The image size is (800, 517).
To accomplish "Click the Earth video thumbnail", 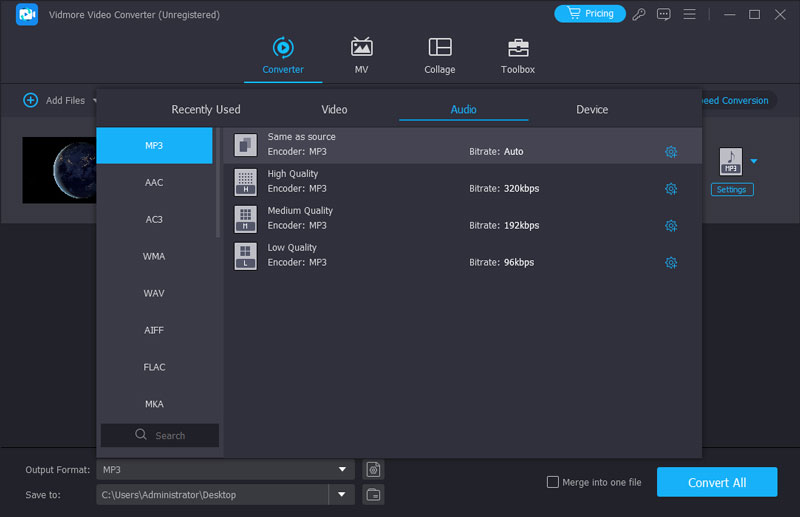I will [x=59, y=170].
